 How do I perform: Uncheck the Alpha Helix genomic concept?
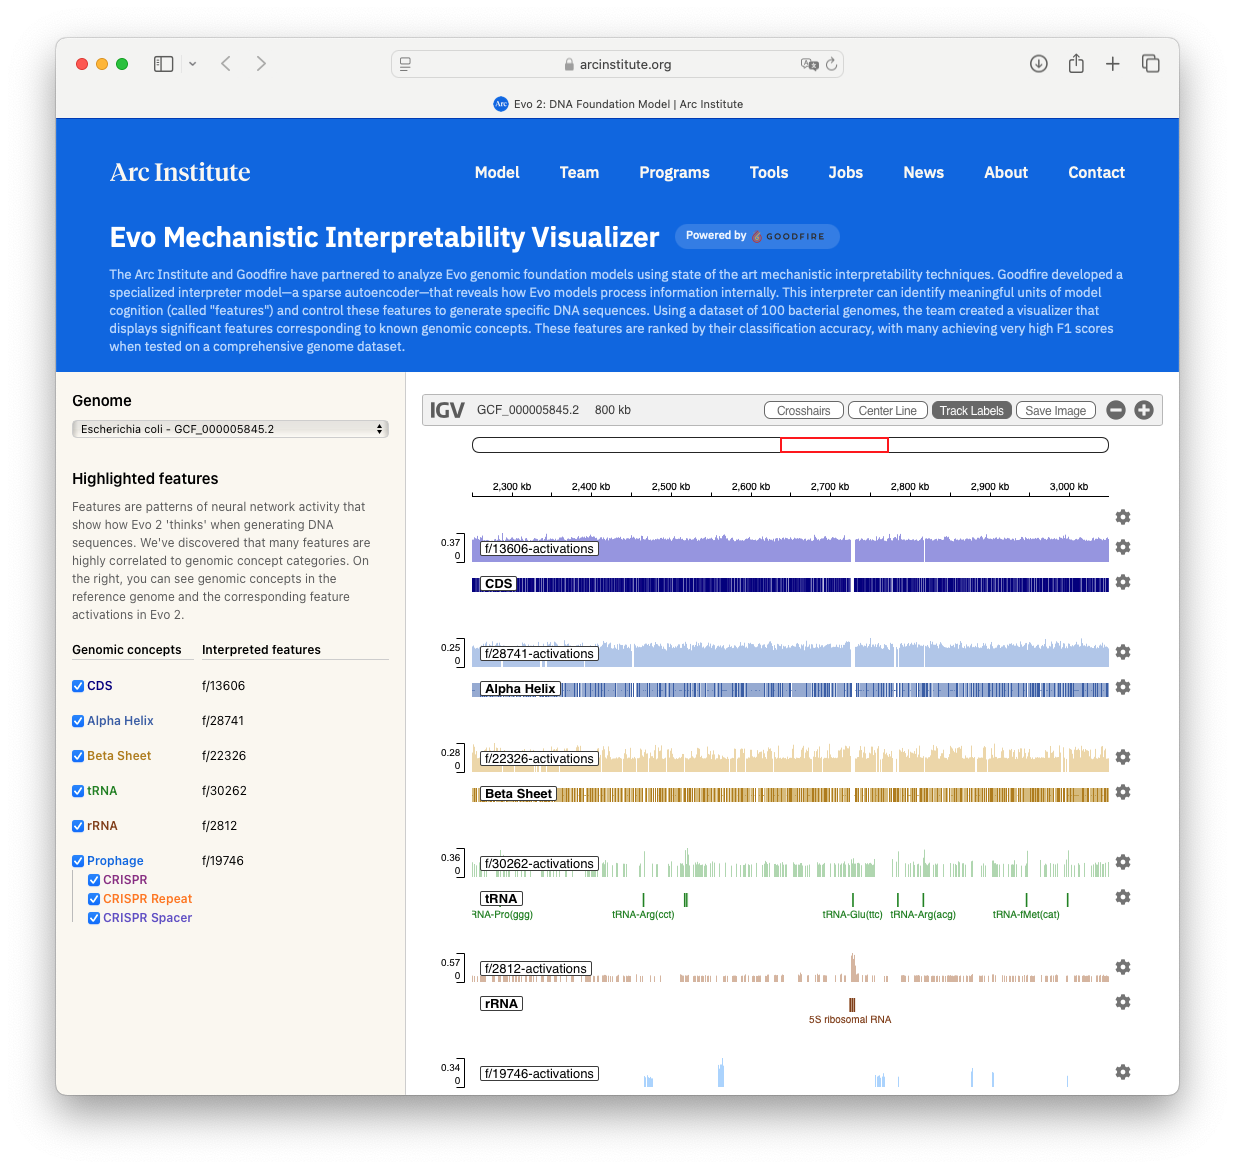[78, 721]
